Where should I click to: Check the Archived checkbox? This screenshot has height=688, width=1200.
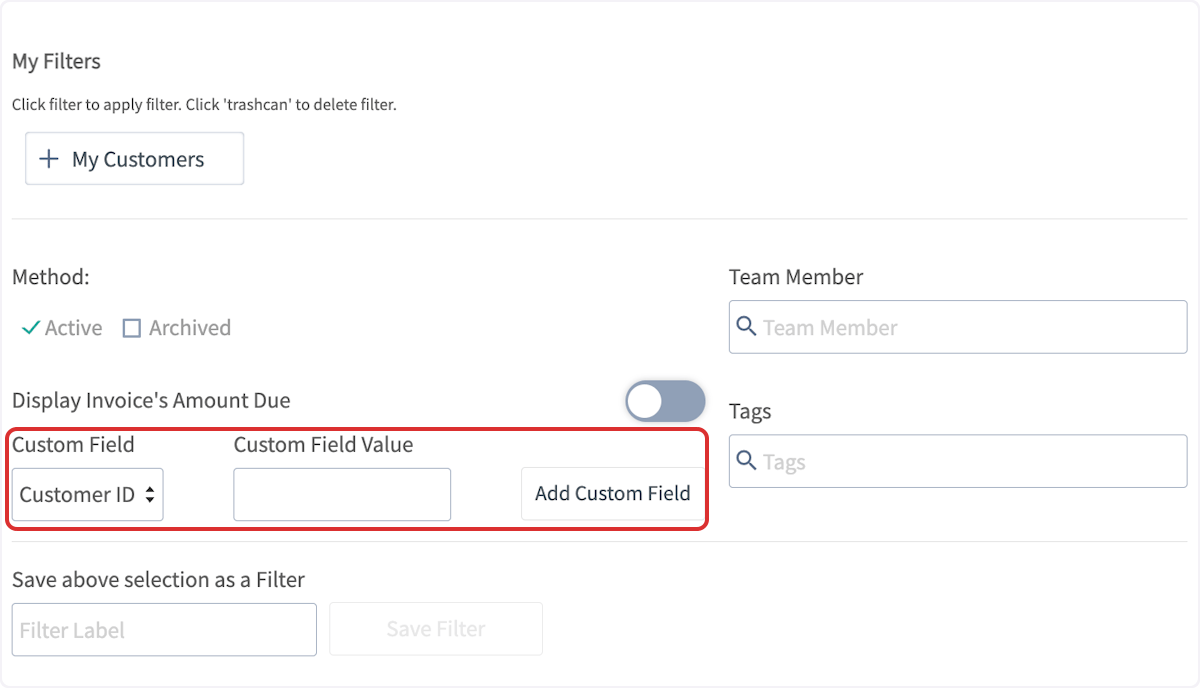pyautogui.click(x=131, y=328)
